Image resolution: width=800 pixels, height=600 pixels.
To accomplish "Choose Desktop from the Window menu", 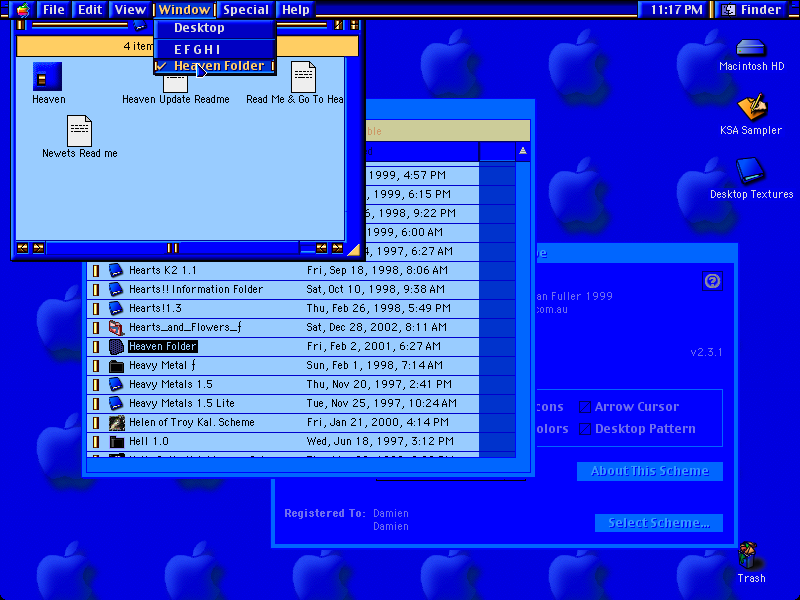I will point(215,28).
